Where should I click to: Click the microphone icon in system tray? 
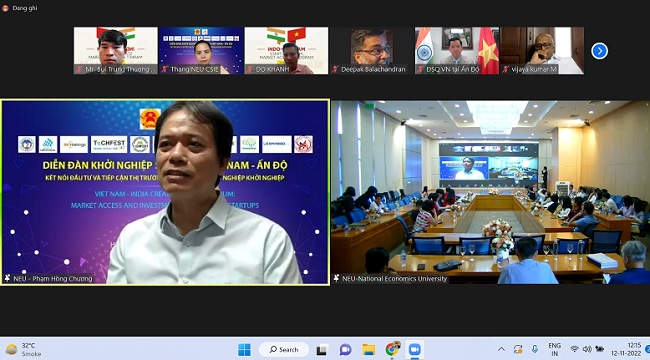[x=535, y=350]
